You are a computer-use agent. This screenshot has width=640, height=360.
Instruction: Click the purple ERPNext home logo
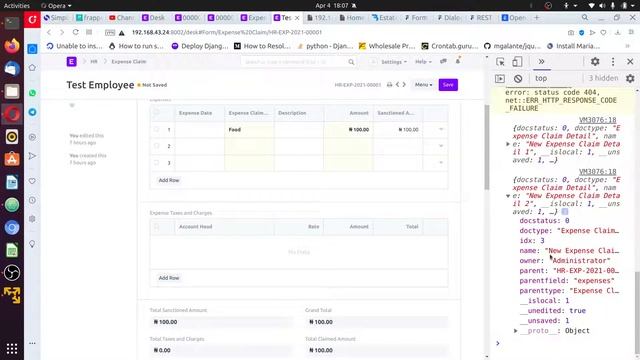[71, 62]
